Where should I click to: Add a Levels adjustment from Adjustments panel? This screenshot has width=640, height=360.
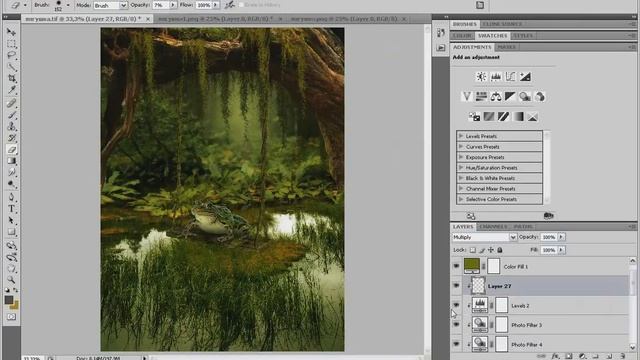[x=496, y=77]
